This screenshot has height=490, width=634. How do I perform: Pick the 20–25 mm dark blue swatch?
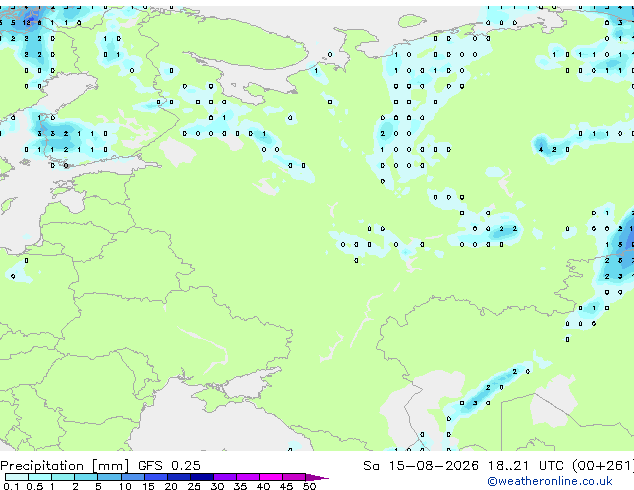pyautogui.click(x=179, y=477)
